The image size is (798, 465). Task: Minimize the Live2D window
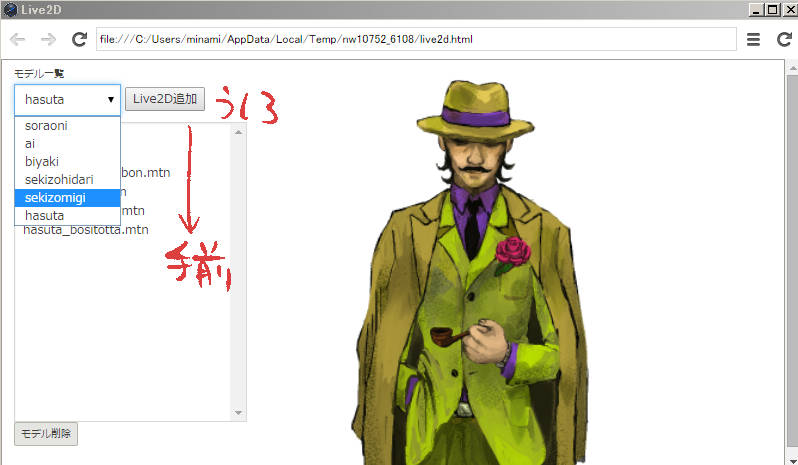pos(756,10)
